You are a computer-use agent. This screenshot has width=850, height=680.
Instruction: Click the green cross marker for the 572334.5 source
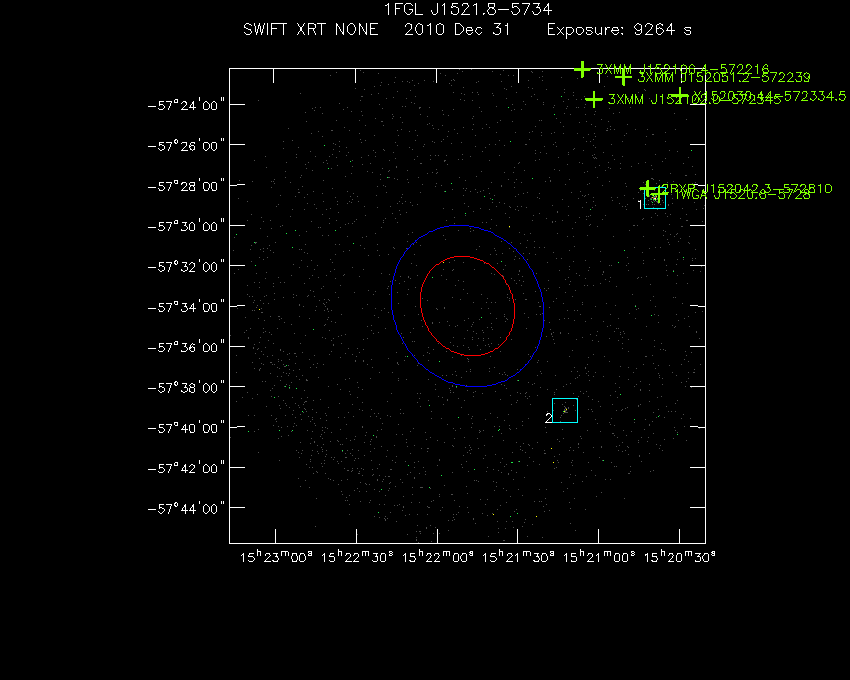pos(681,96)
